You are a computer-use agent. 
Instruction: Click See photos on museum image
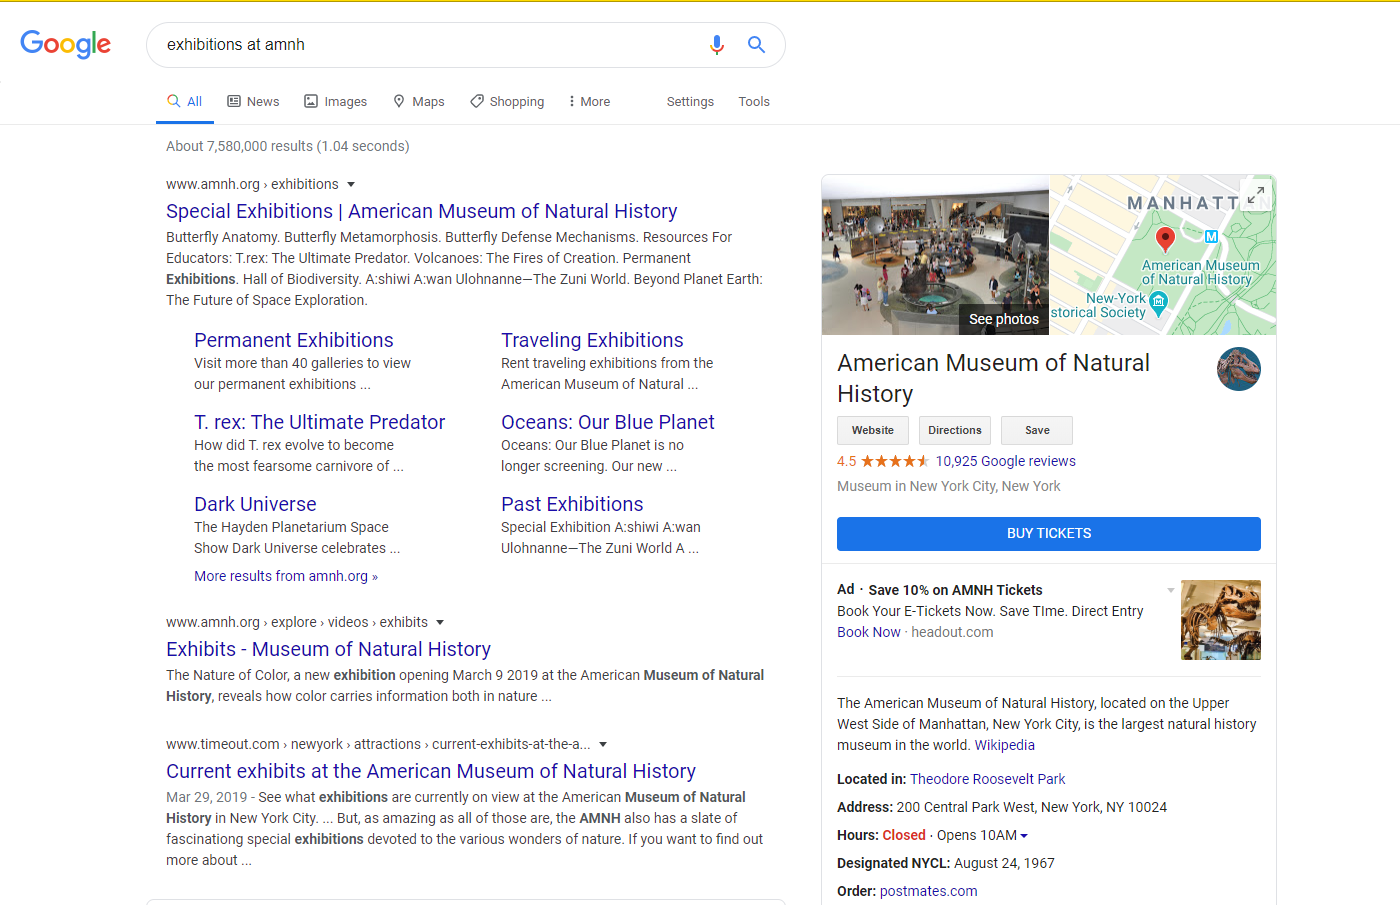pyautogui.click(x=1004, y=319)
